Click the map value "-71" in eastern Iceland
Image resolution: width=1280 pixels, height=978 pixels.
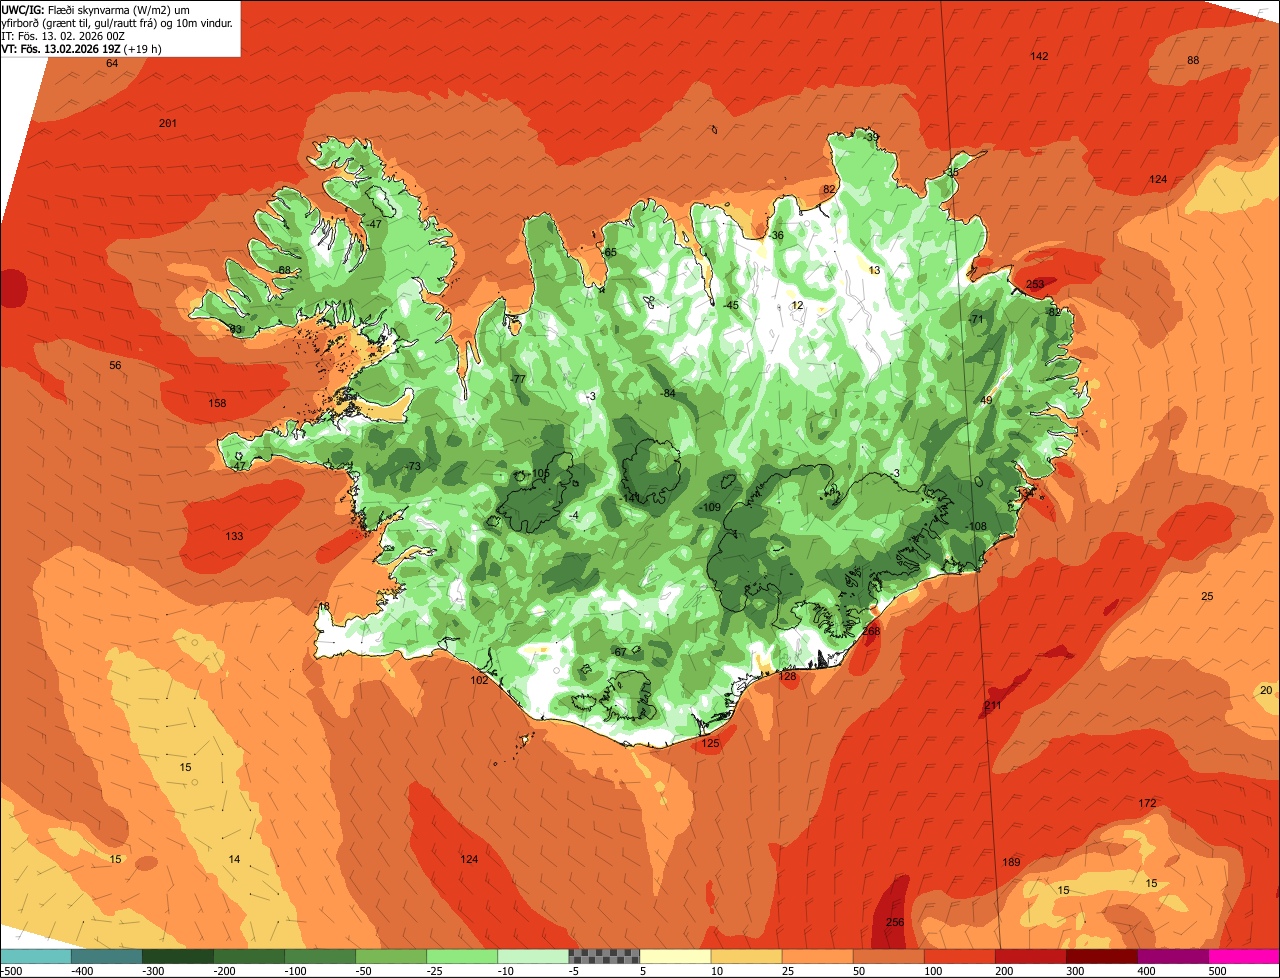point(976,319)
